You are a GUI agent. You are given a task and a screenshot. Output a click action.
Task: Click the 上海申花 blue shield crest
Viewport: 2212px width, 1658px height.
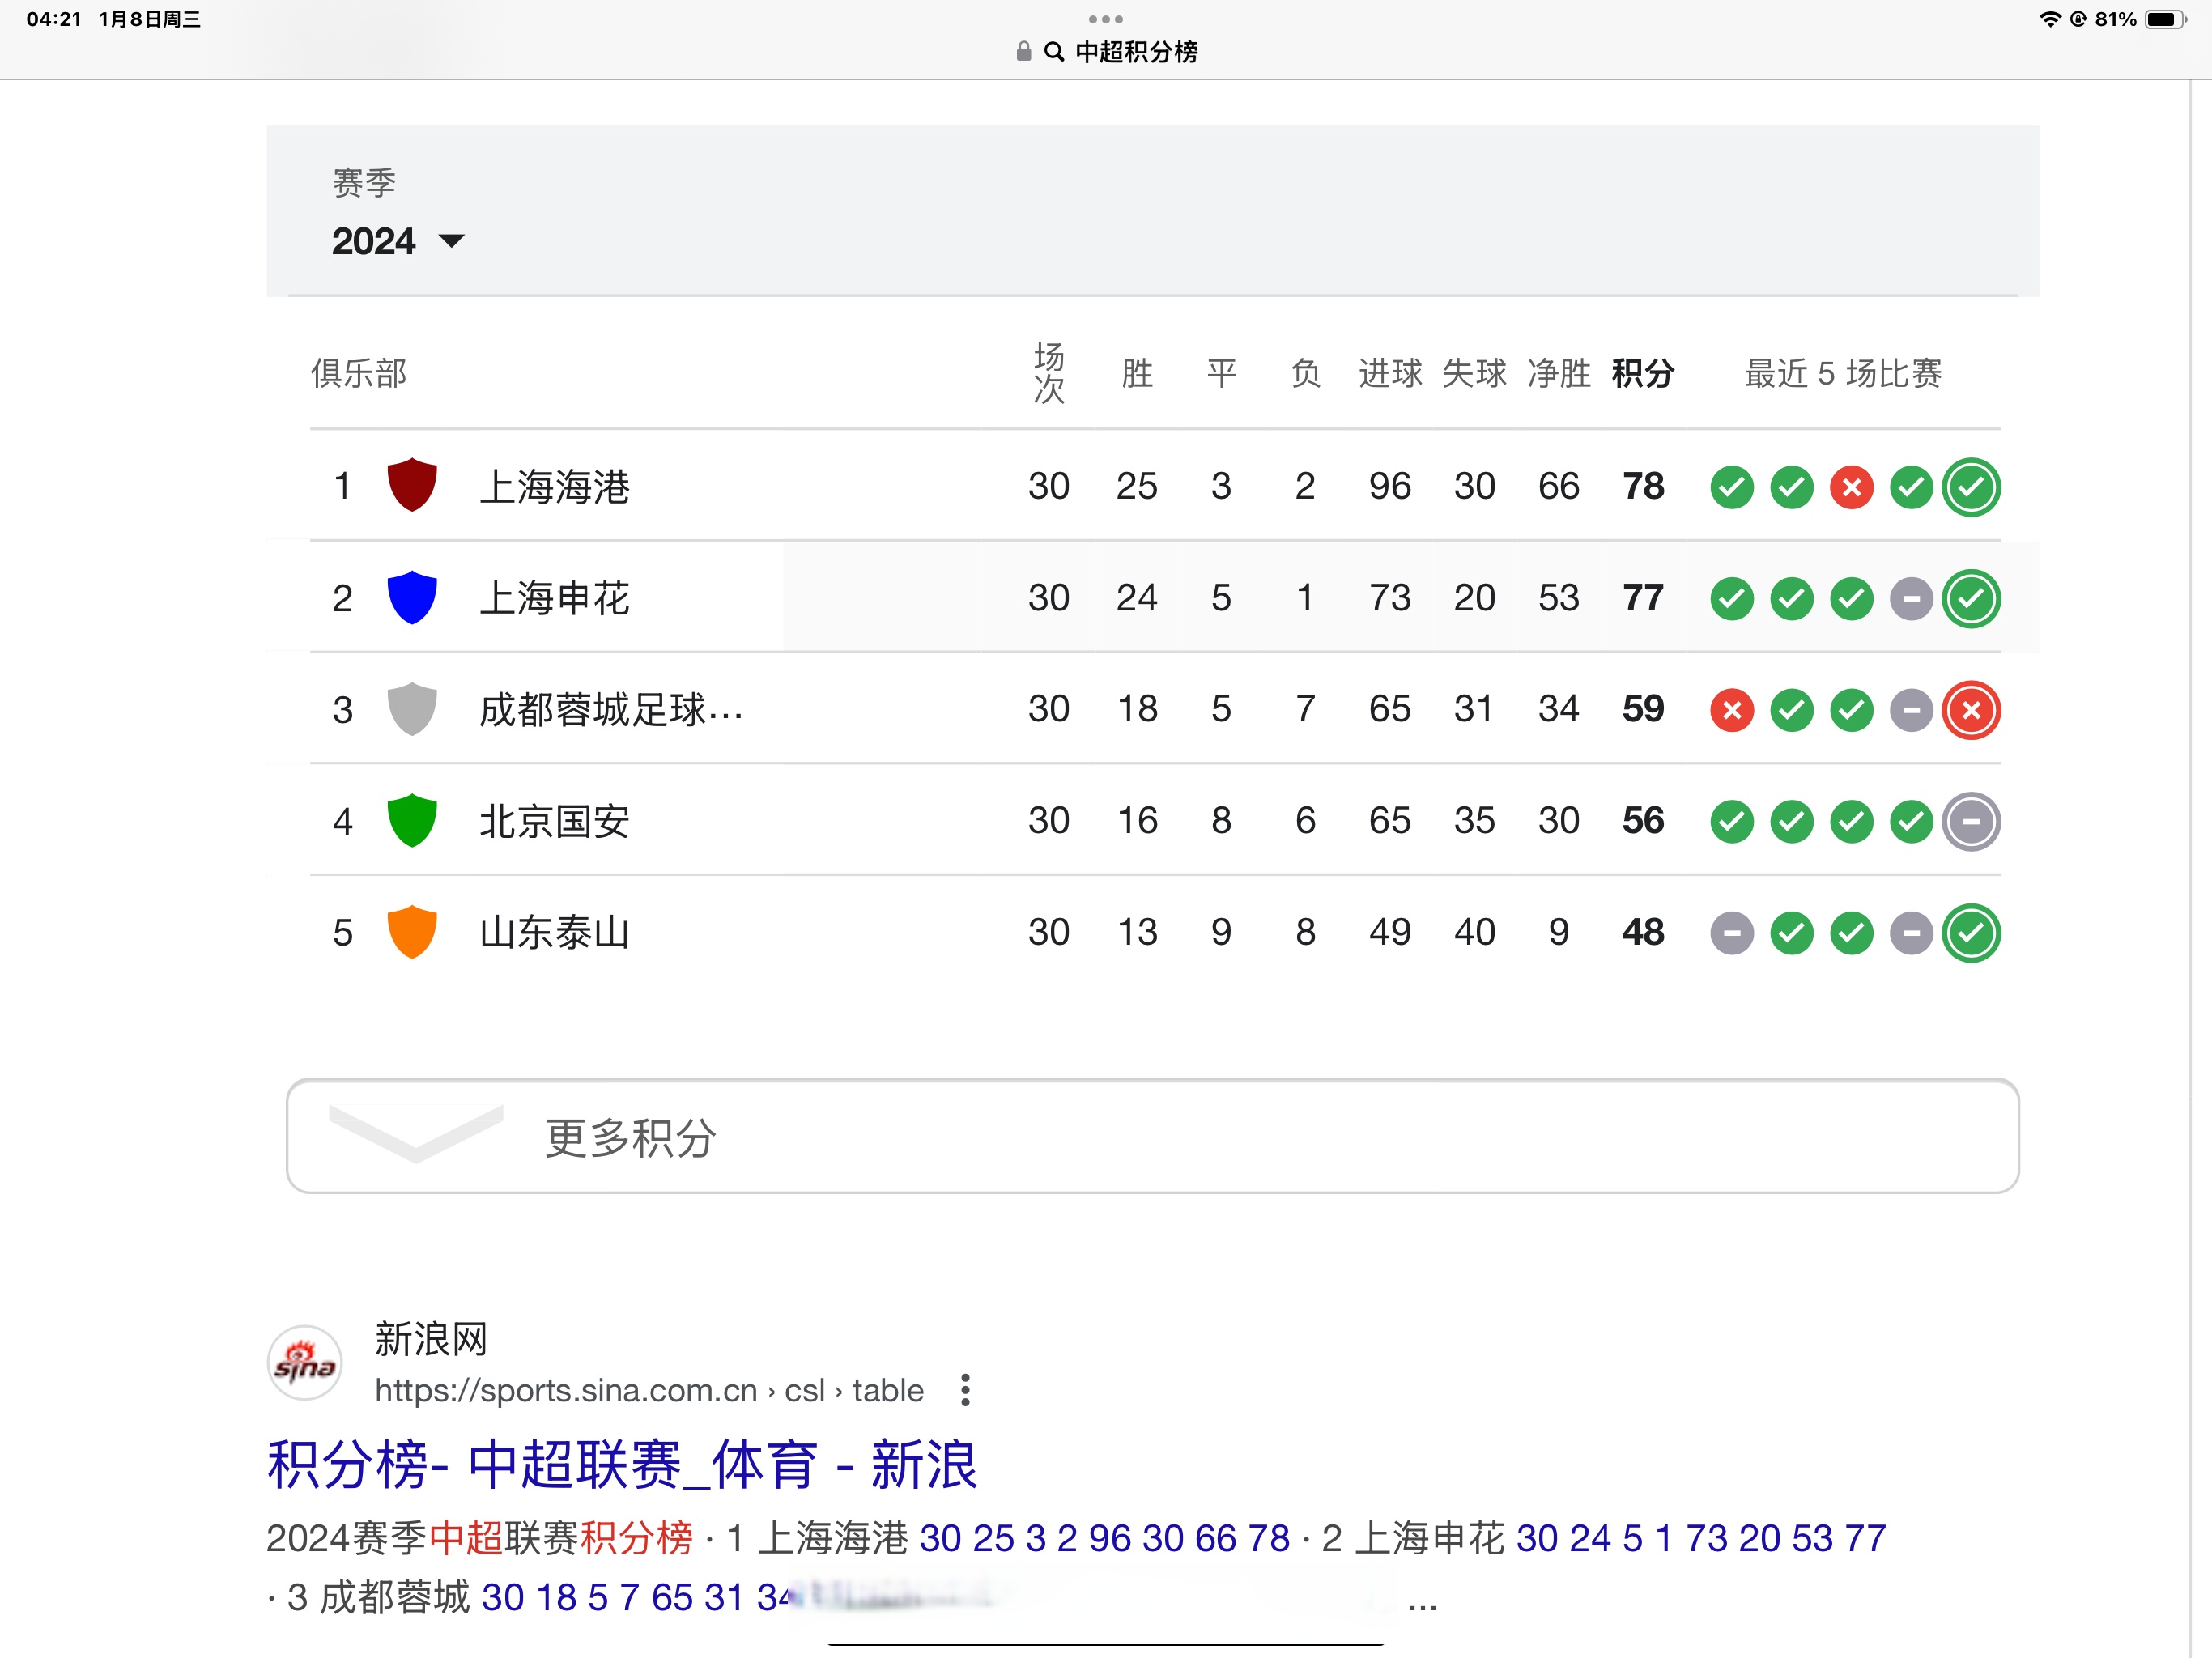pyautogui.click(x=412, y=597)
